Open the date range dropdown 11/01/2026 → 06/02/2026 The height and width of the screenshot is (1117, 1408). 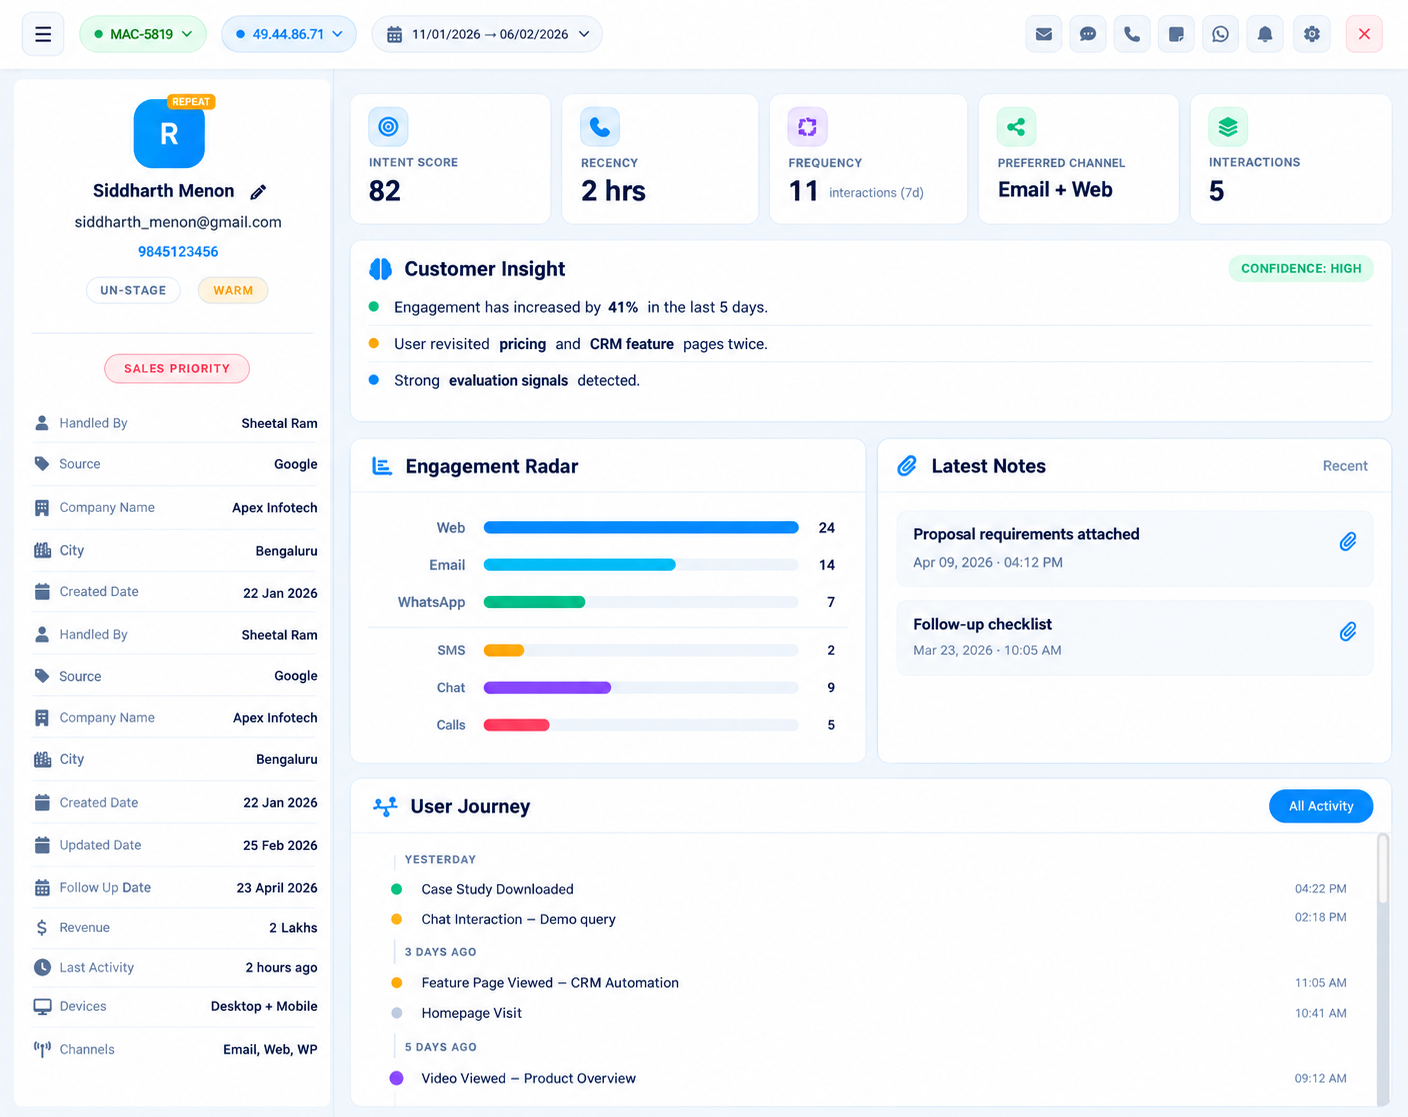point(487,34)
